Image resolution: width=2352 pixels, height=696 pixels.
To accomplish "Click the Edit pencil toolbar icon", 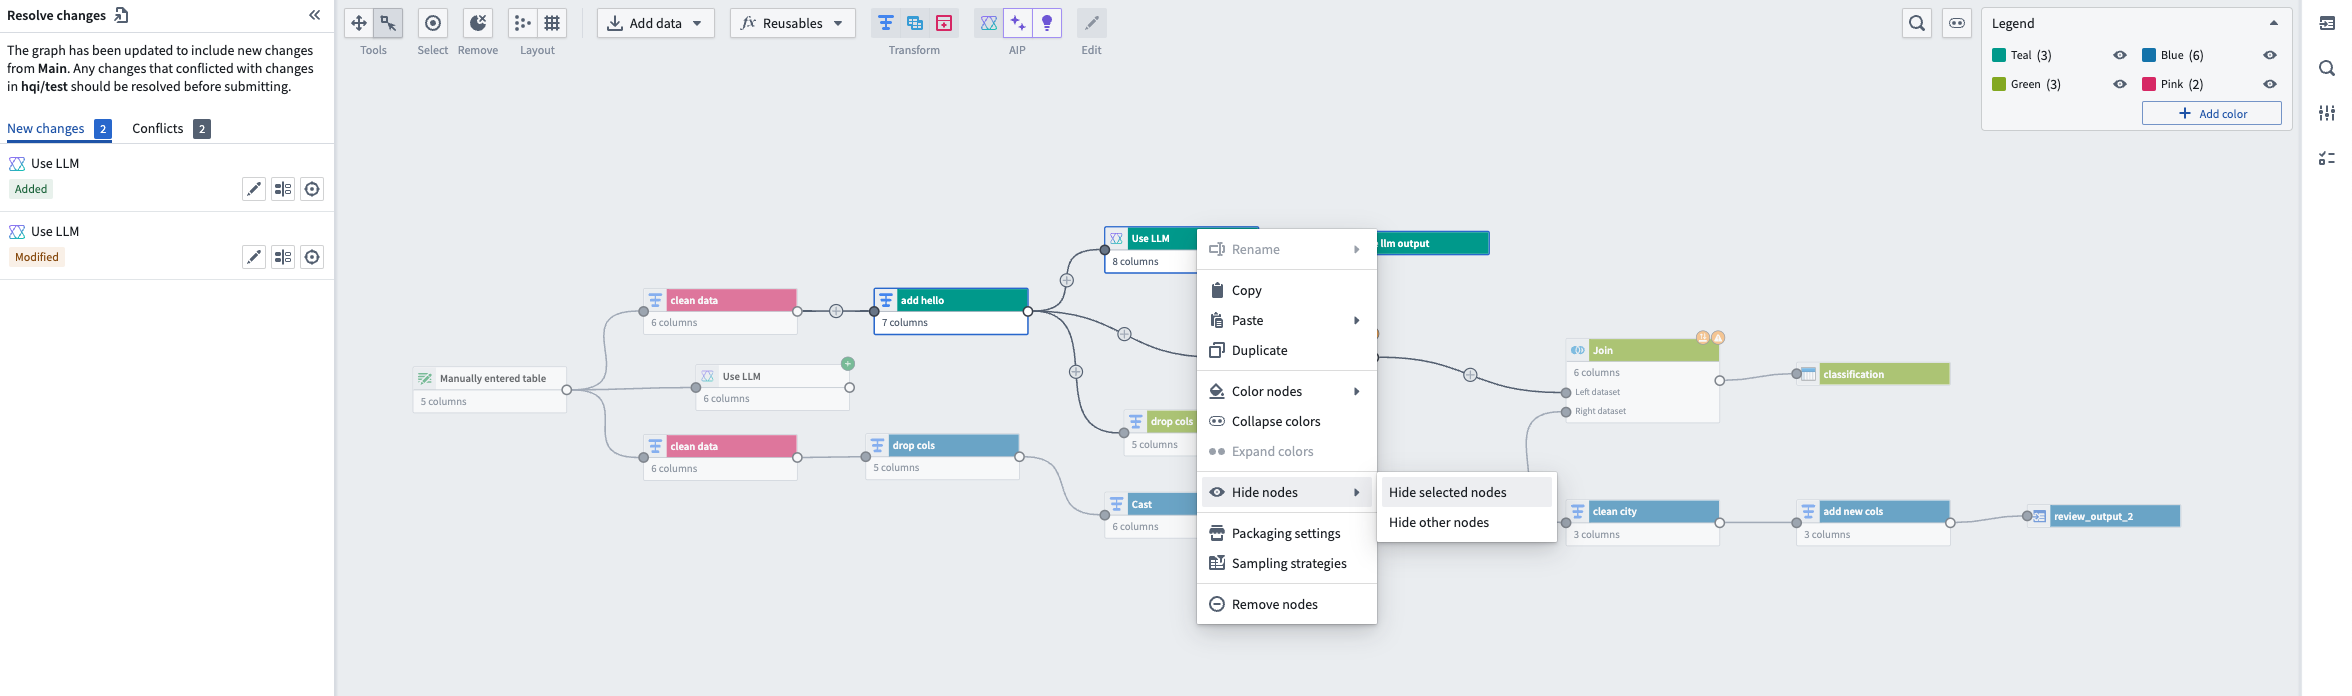I will 1092,23.
